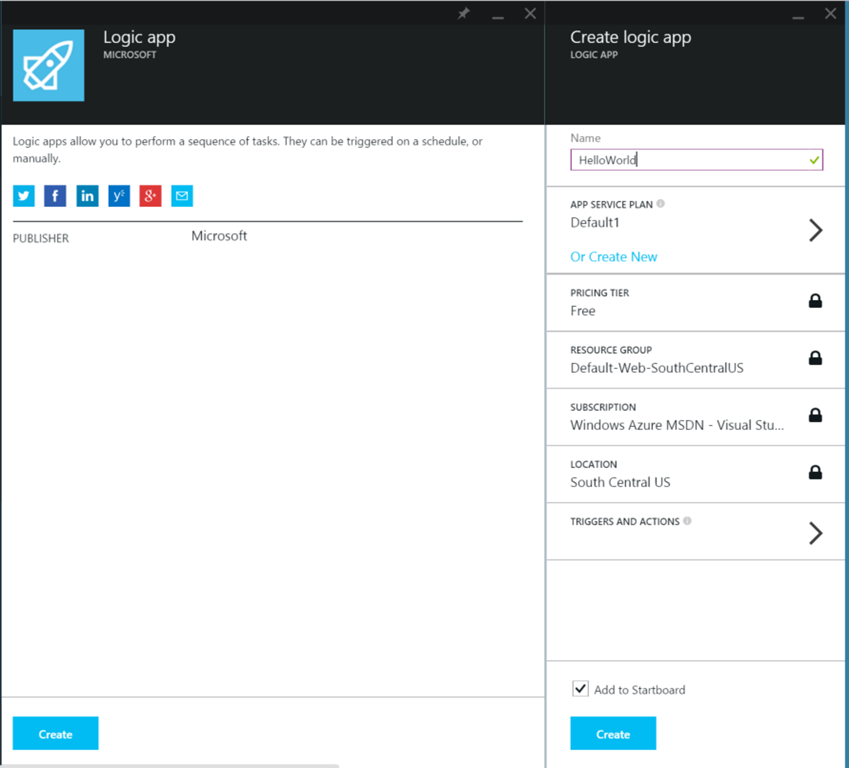Screen dimensions: 849x768
Task: Share Logic app on Facebook
Action: 55,196
